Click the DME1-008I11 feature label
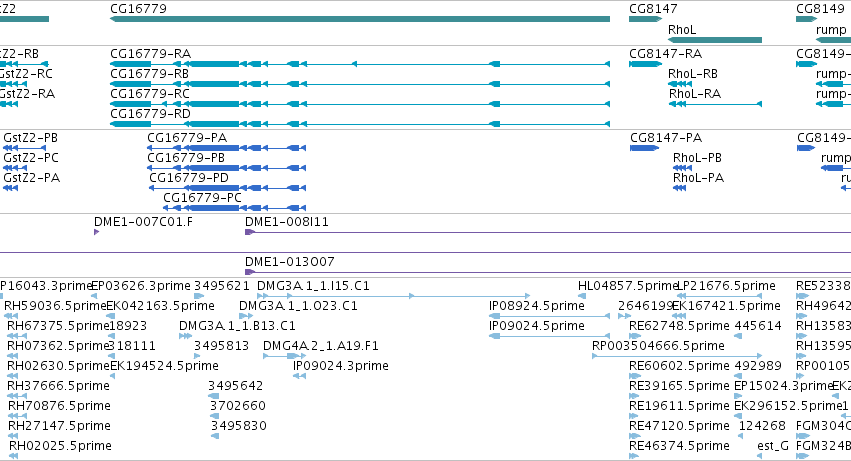 pyautogui.click(x=287, y=222)
